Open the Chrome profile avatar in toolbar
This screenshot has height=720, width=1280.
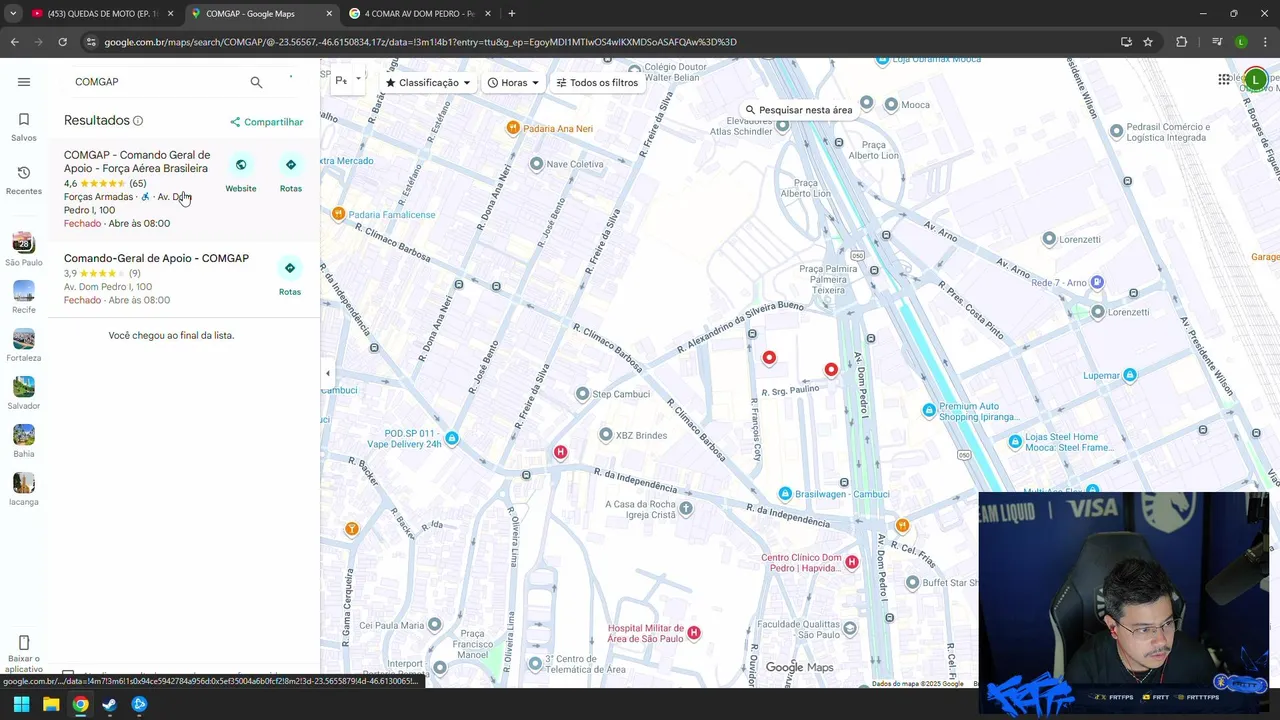tap(1241, 42)
